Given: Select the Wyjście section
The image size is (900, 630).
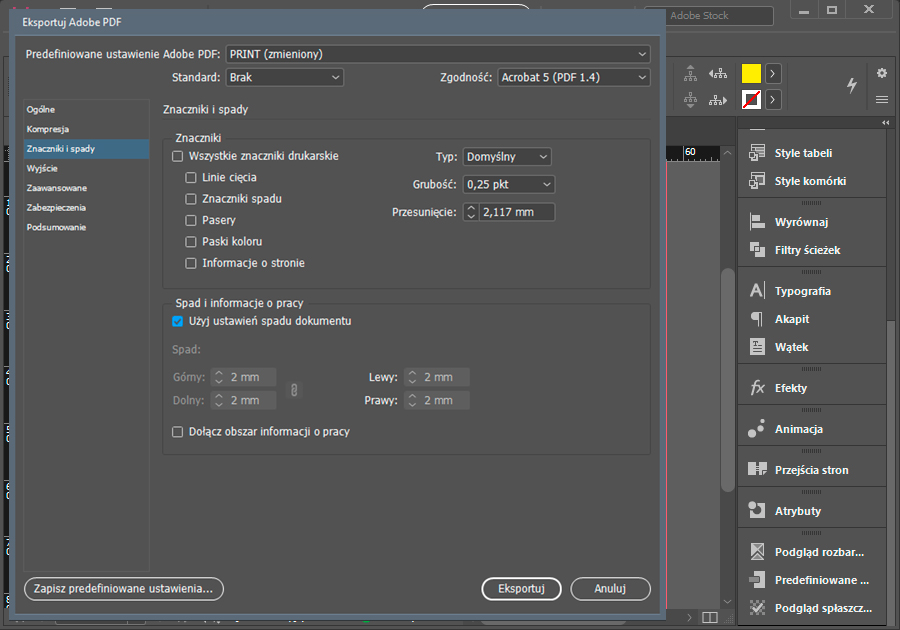Looking at the screenshot, I should tap(86, 168).
